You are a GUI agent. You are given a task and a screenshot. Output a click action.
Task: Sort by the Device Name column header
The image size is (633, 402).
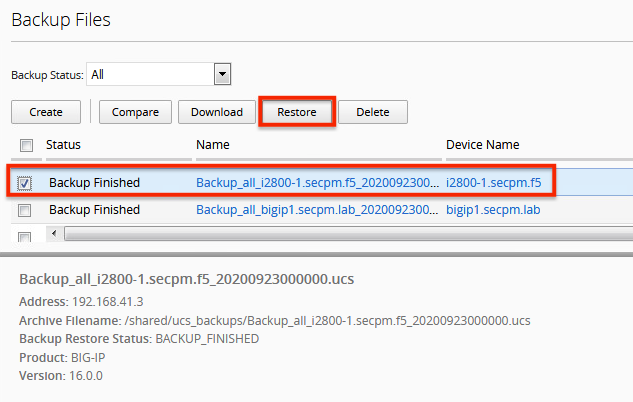[x=482, y=145]
